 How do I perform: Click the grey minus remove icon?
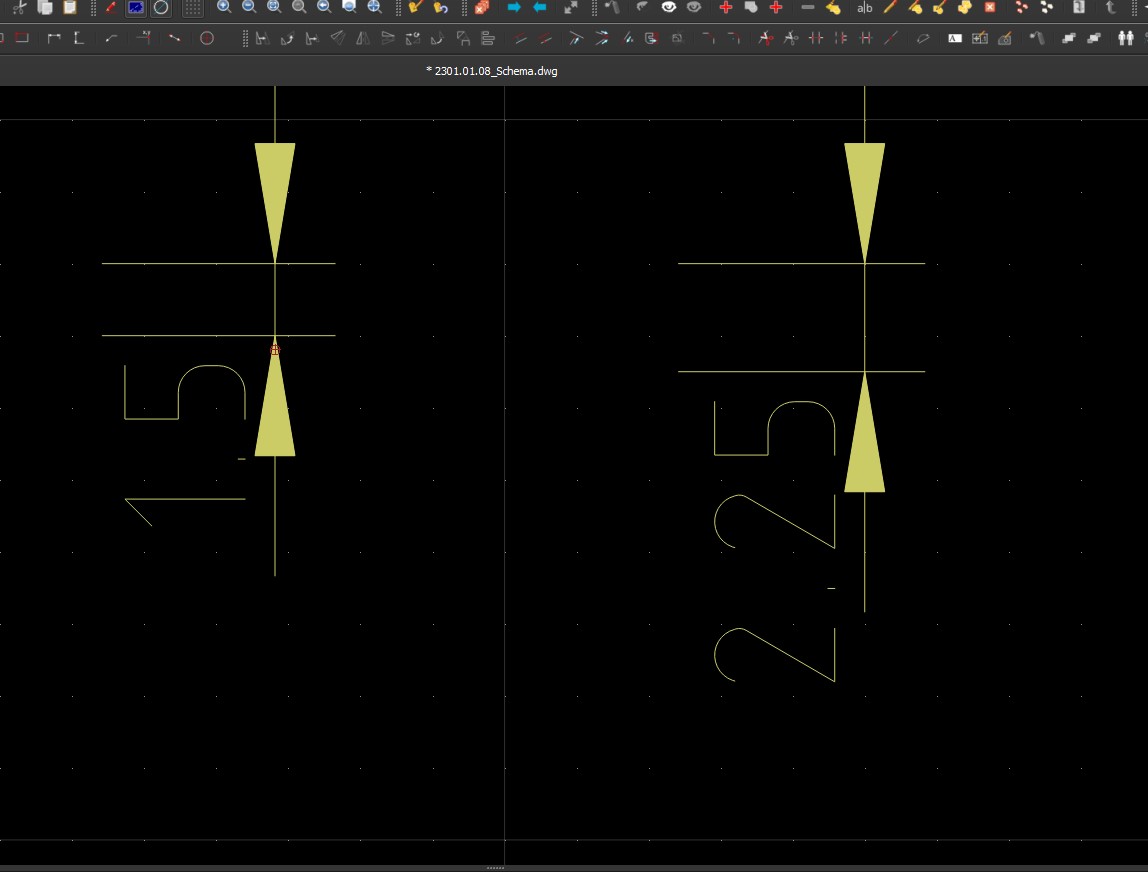[x=808, y=7]
